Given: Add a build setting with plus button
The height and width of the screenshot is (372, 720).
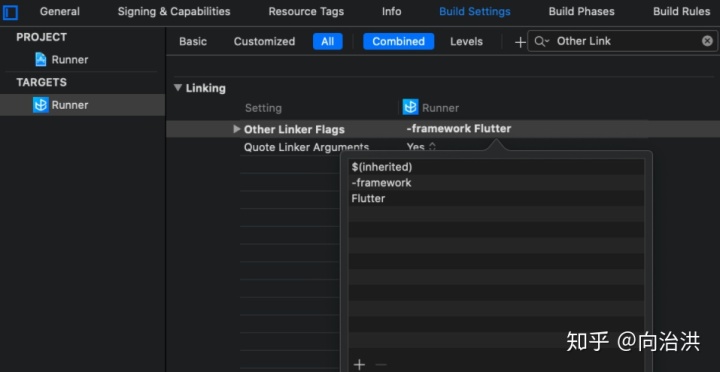Looking at the screenshot, I should pyautogui.click(x=520, y=42).
